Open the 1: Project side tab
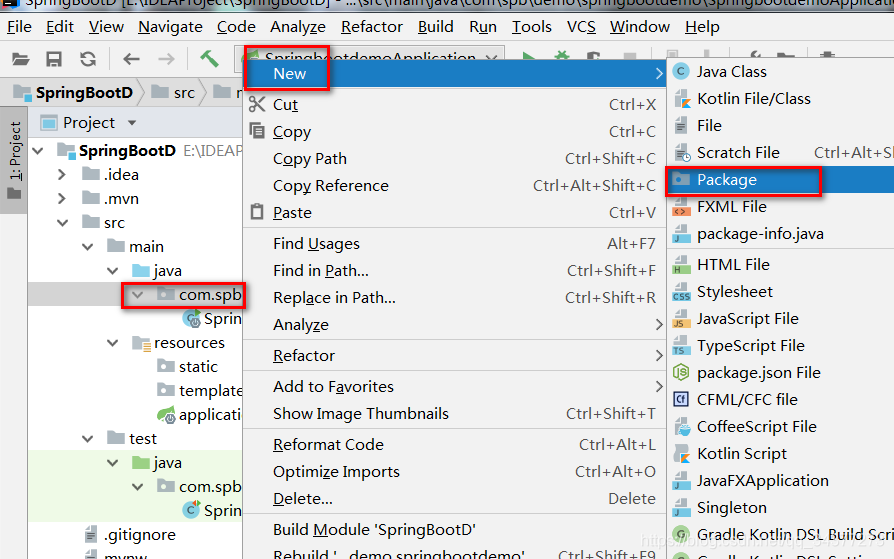Image resolution: width=894 pixels, height=559 pixels. click(14, 160)
